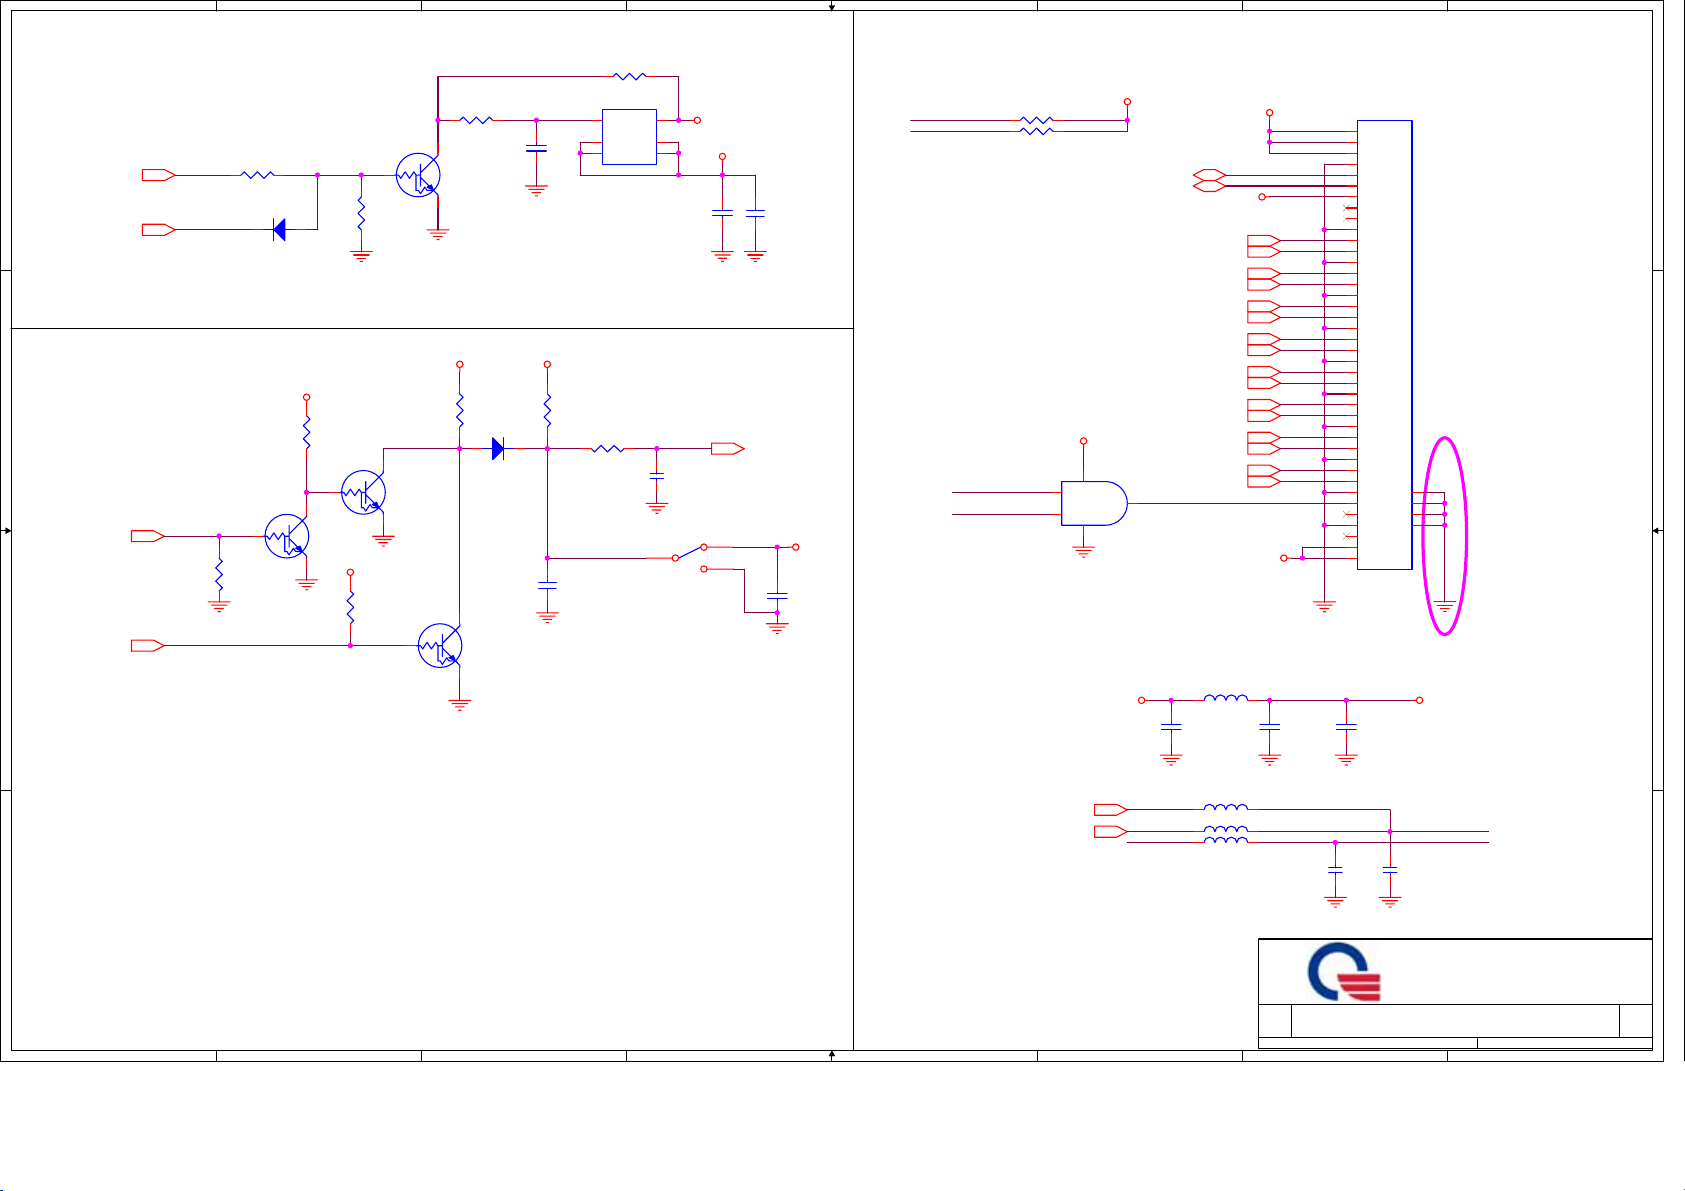Screen dimensions: 1685x1191
Task: Click the upper input port of the top-left circuit
Action: point(158,175)
